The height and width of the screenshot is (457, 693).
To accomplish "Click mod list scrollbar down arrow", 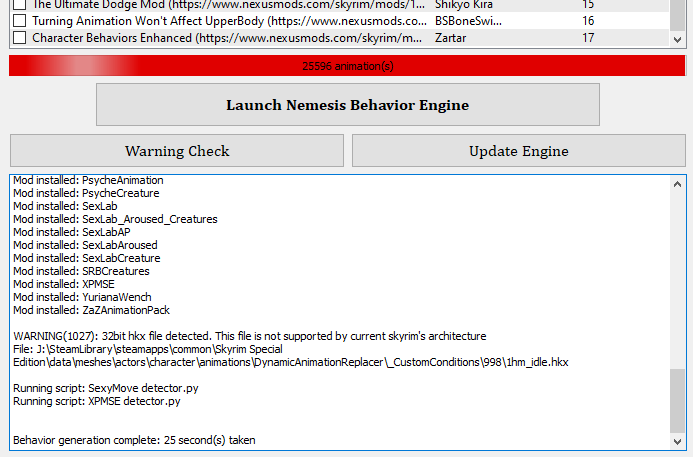I will pos(677,39).
